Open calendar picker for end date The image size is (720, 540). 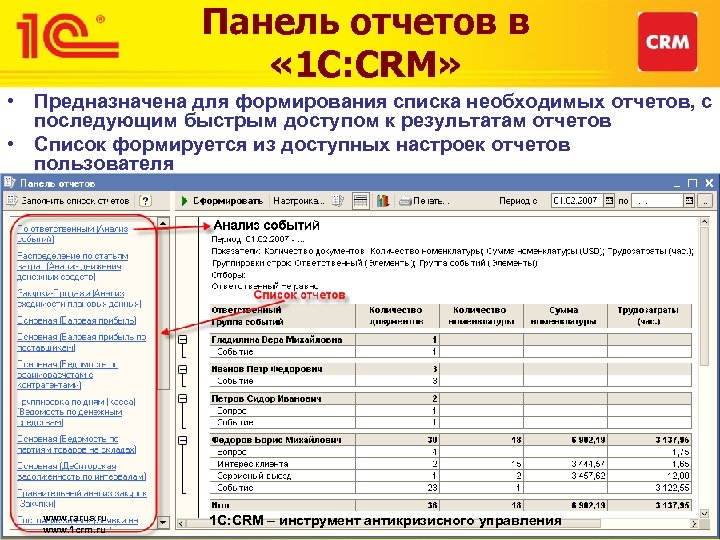click(x=689, y=201)
